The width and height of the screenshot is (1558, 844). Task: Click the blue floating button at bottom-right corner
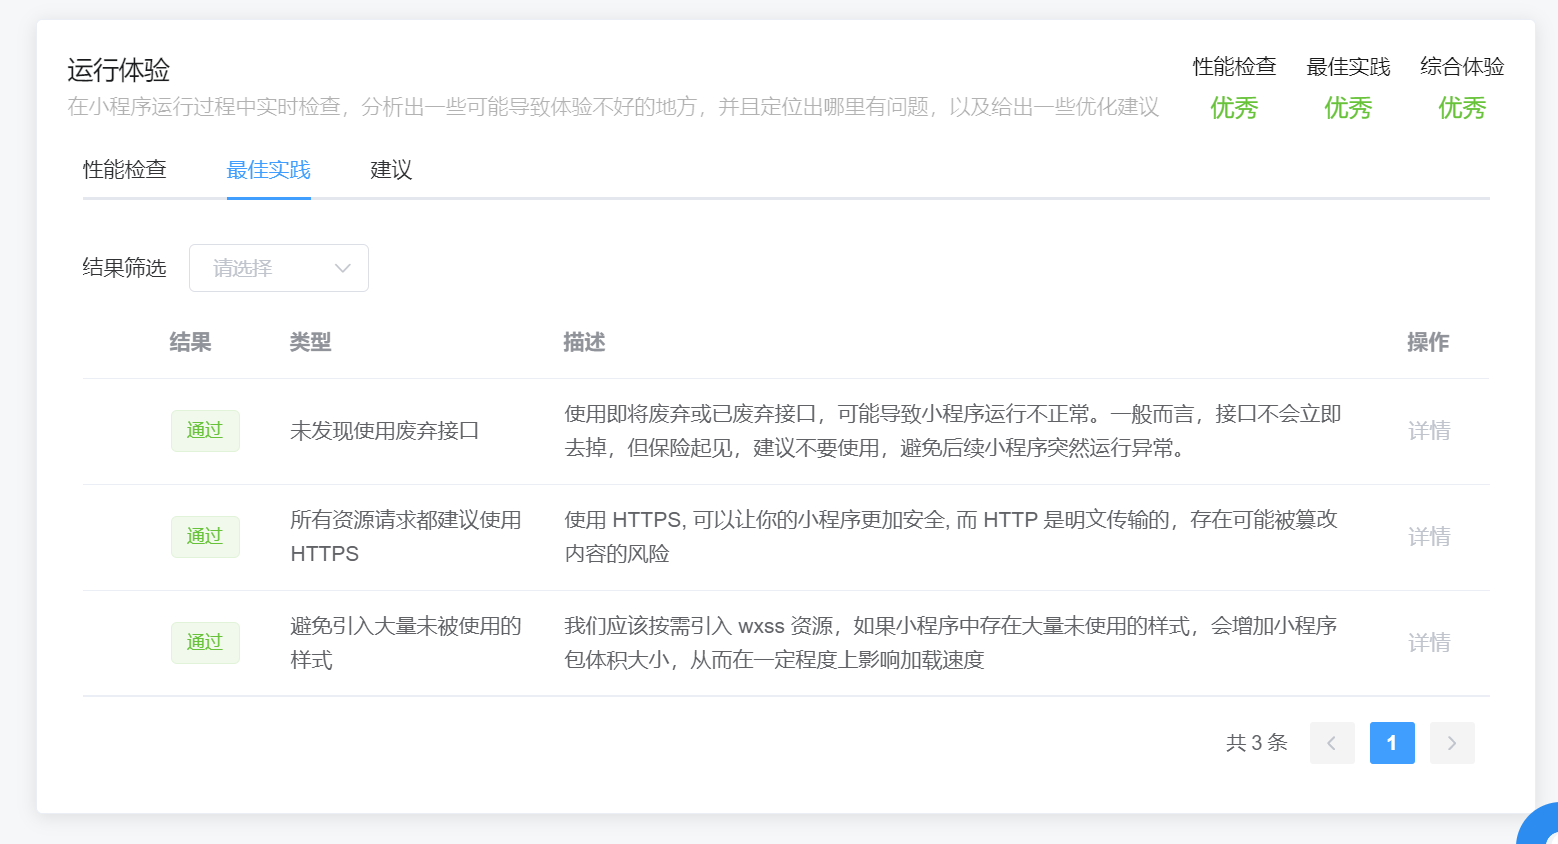pos(1540,826)
